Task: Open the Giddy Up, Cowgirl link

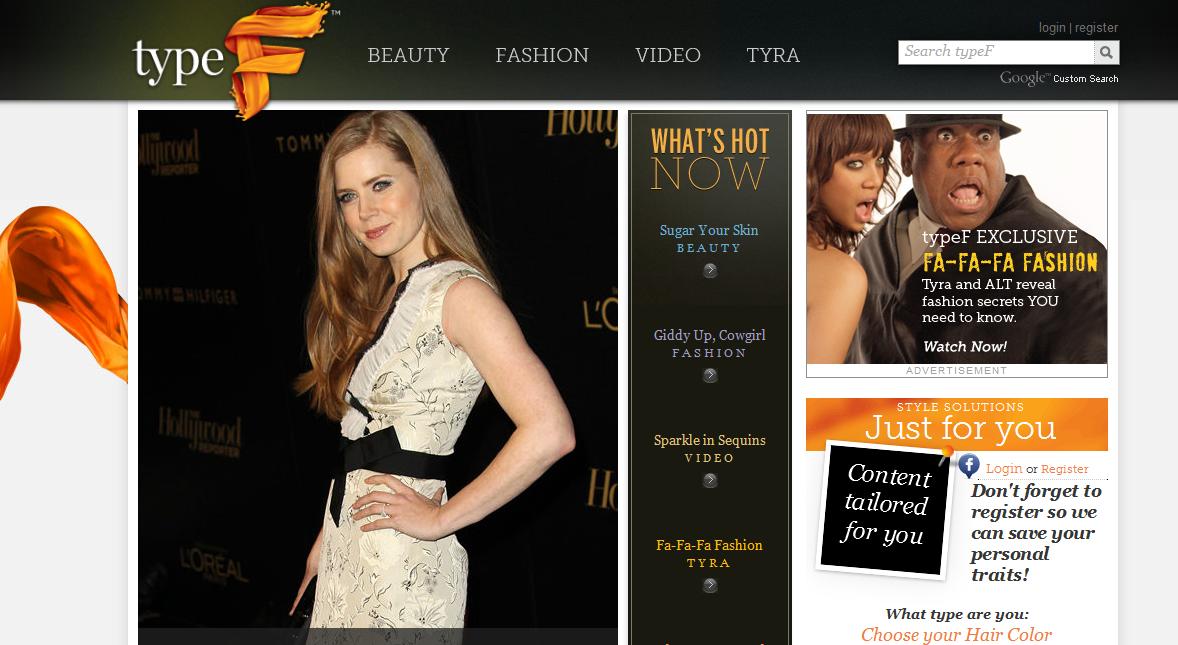Action: tap(709, 335)
